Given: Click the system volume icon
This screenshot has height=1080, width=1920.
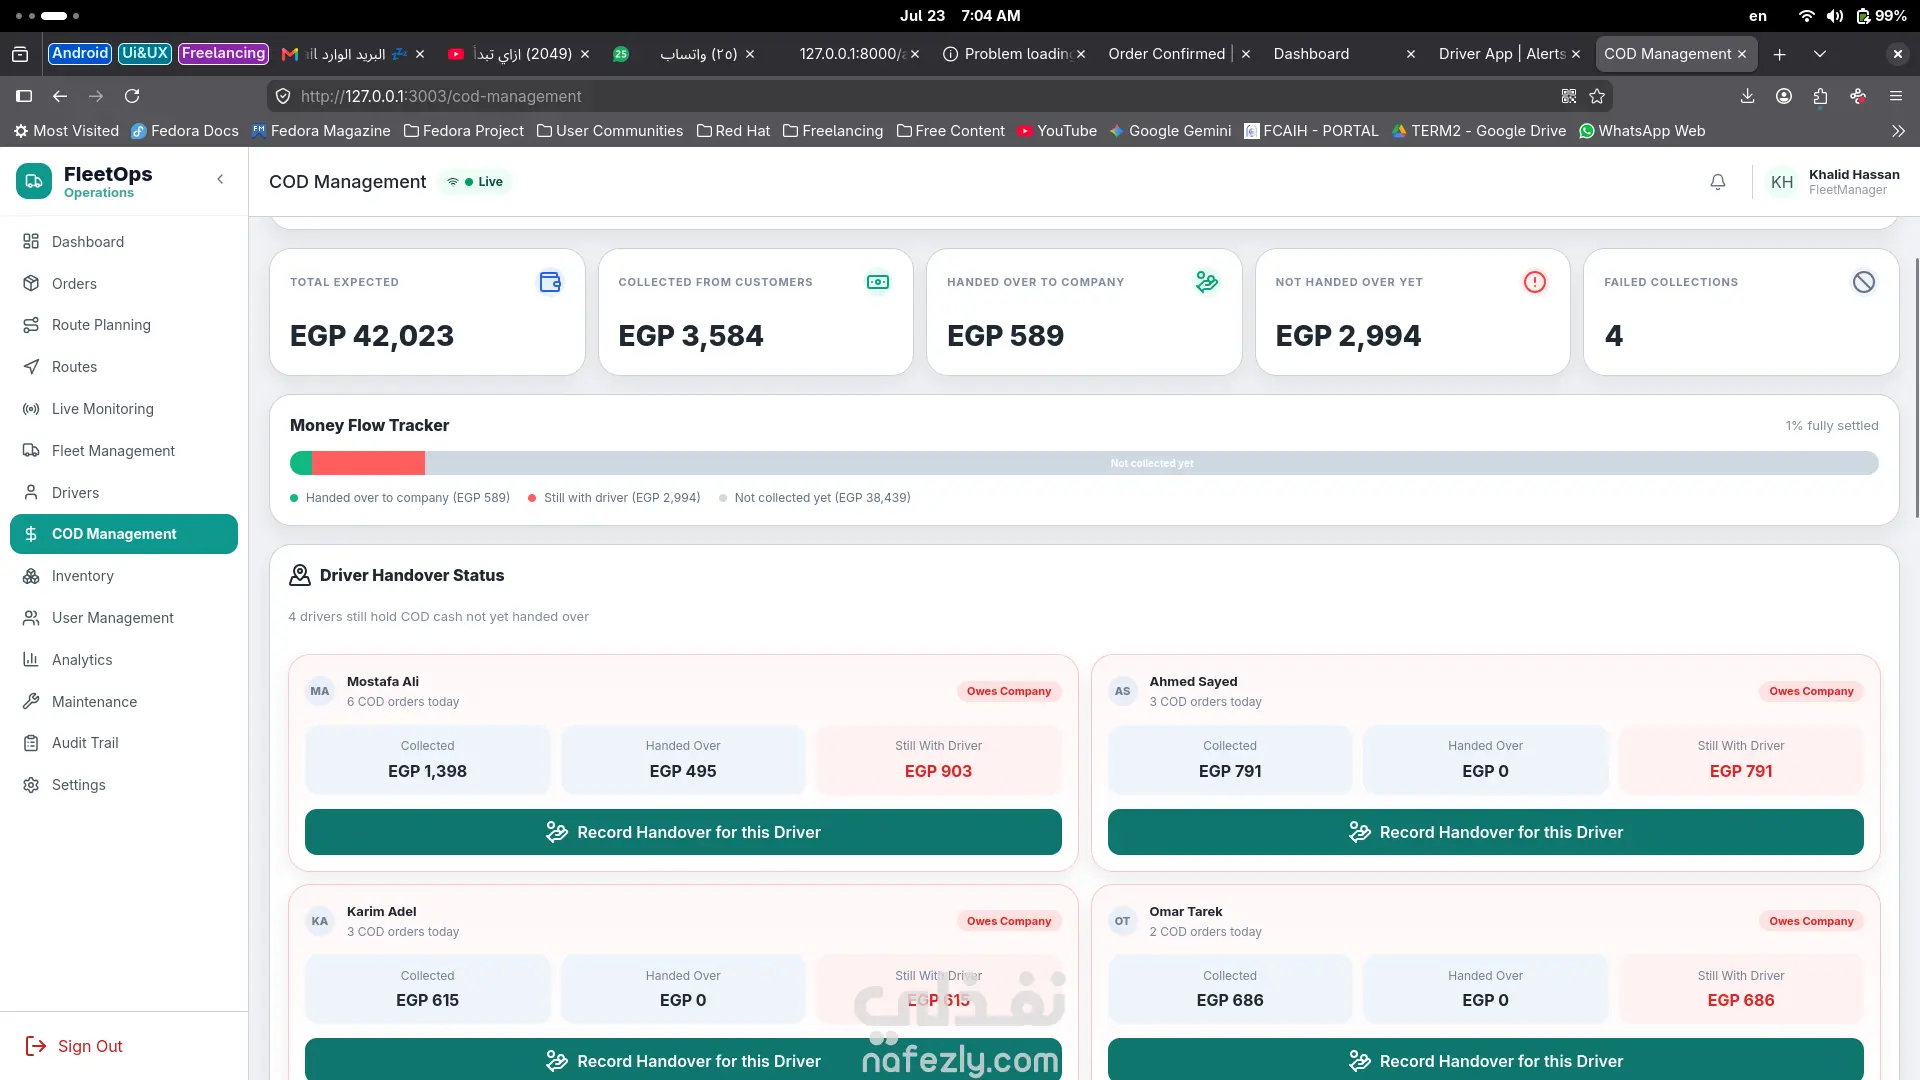Looking at the screenshot, I should coord(1834,16).
